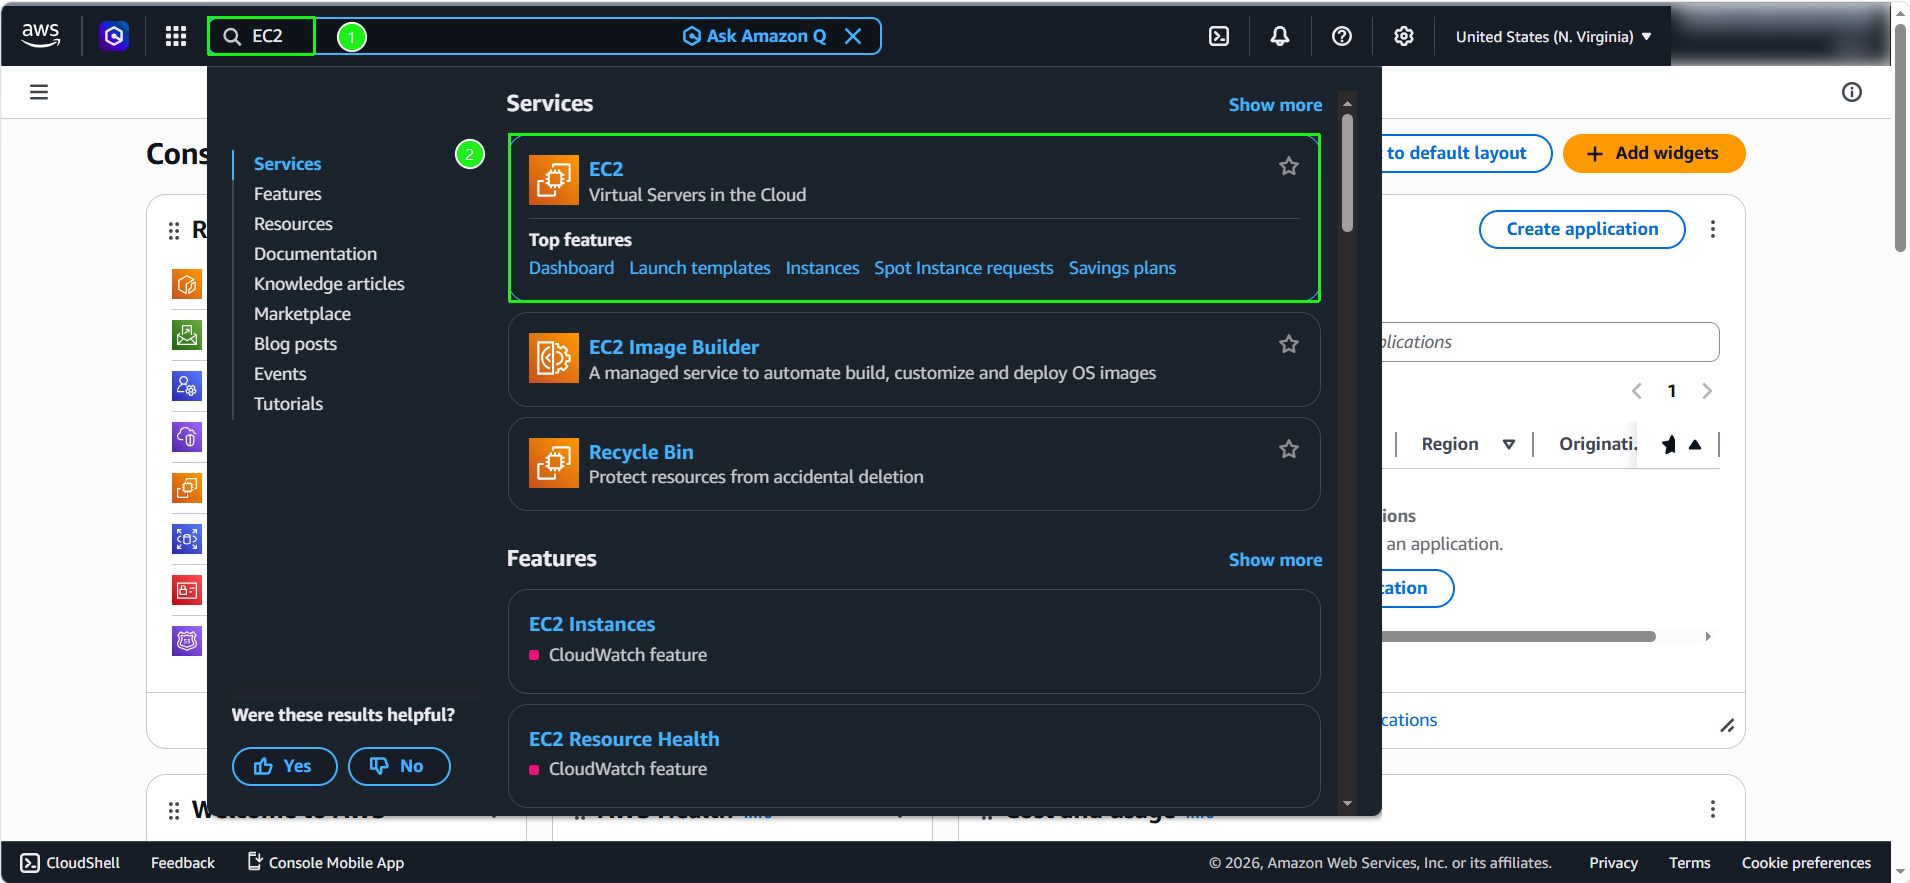
Task: Click the Create application button
Action: tap(1582, 229)
